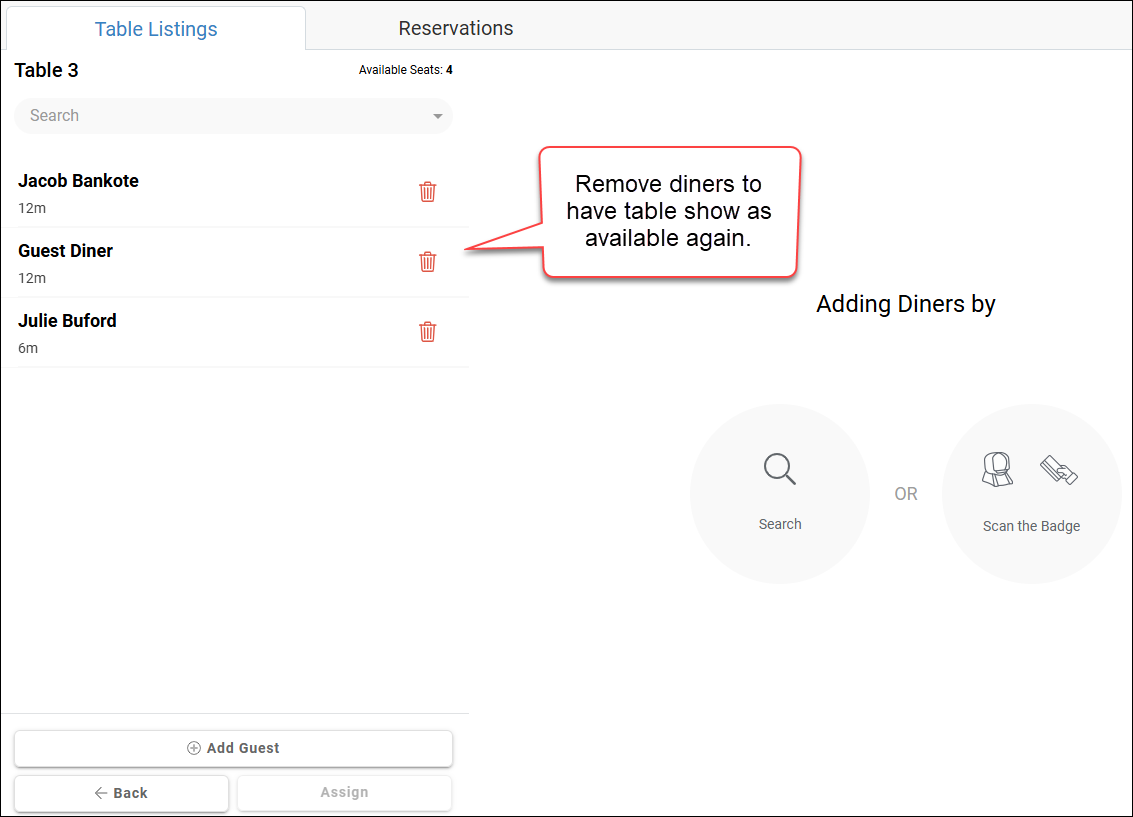Click the trash icon beside Julie Buford
1133x817 pixels.
(427, 332)
